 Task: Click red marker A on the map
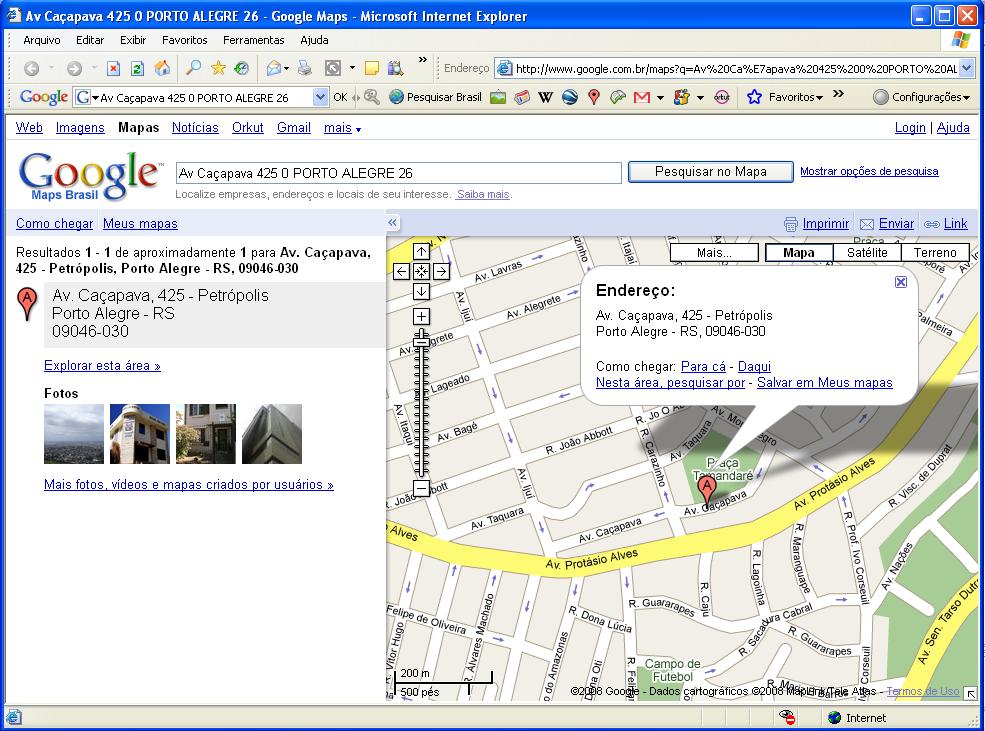(707, 490)
